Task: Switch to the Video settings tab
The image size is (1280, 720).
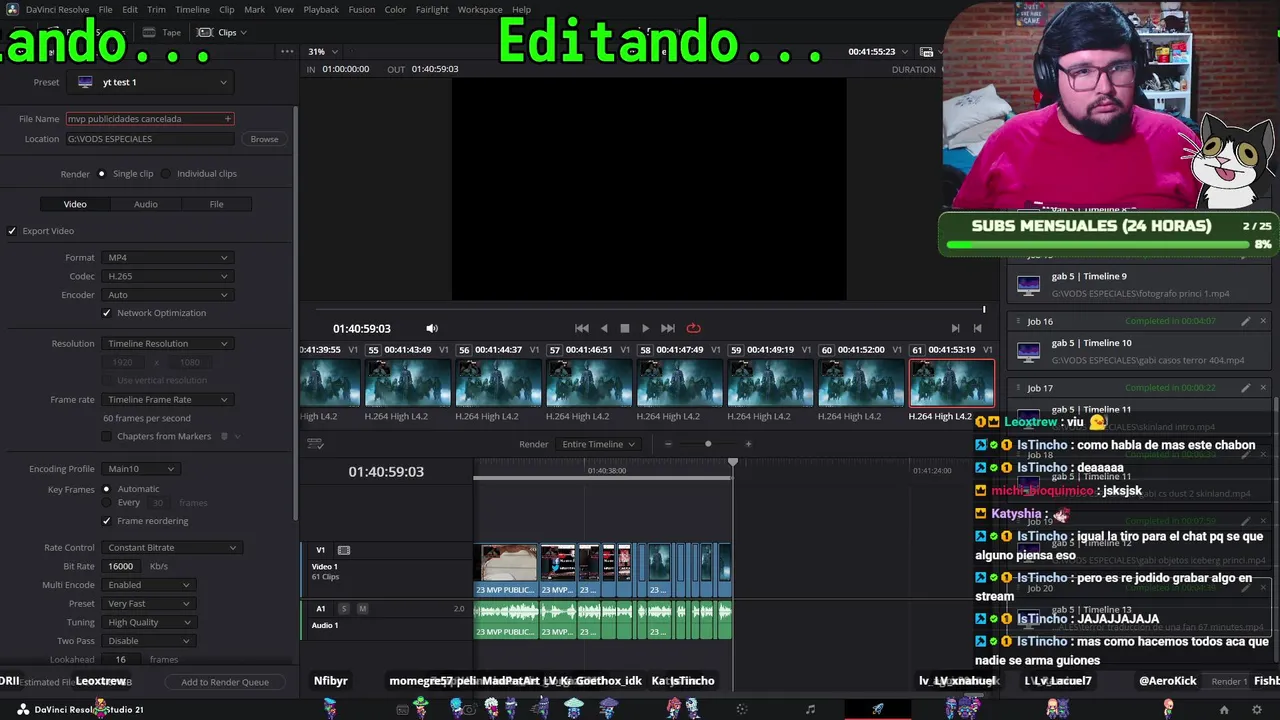Action: [x=75, y=204]
